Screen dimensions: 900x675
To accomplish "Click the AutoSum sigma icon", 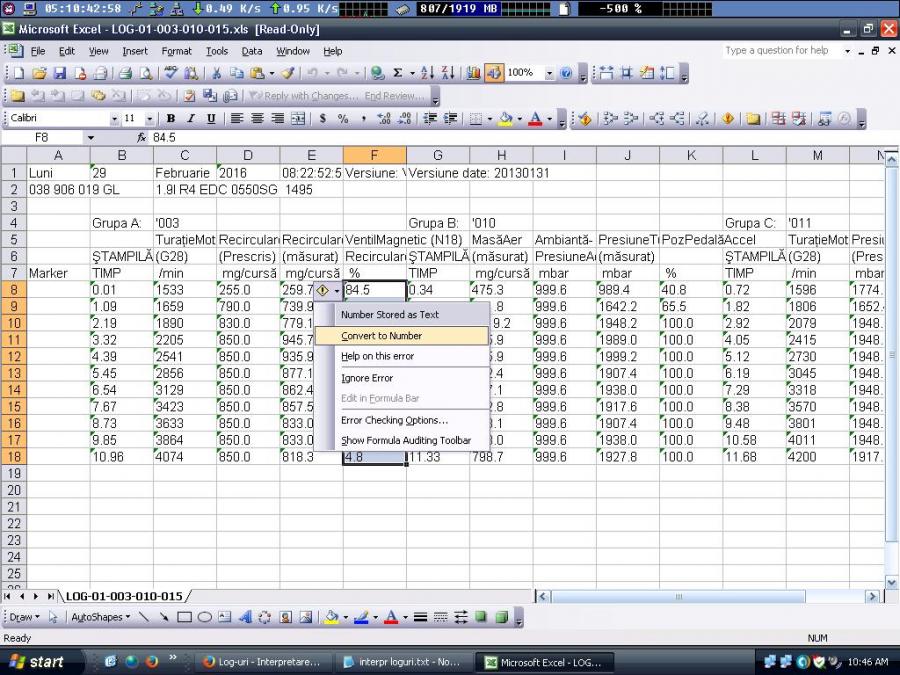I will (397, 73).
